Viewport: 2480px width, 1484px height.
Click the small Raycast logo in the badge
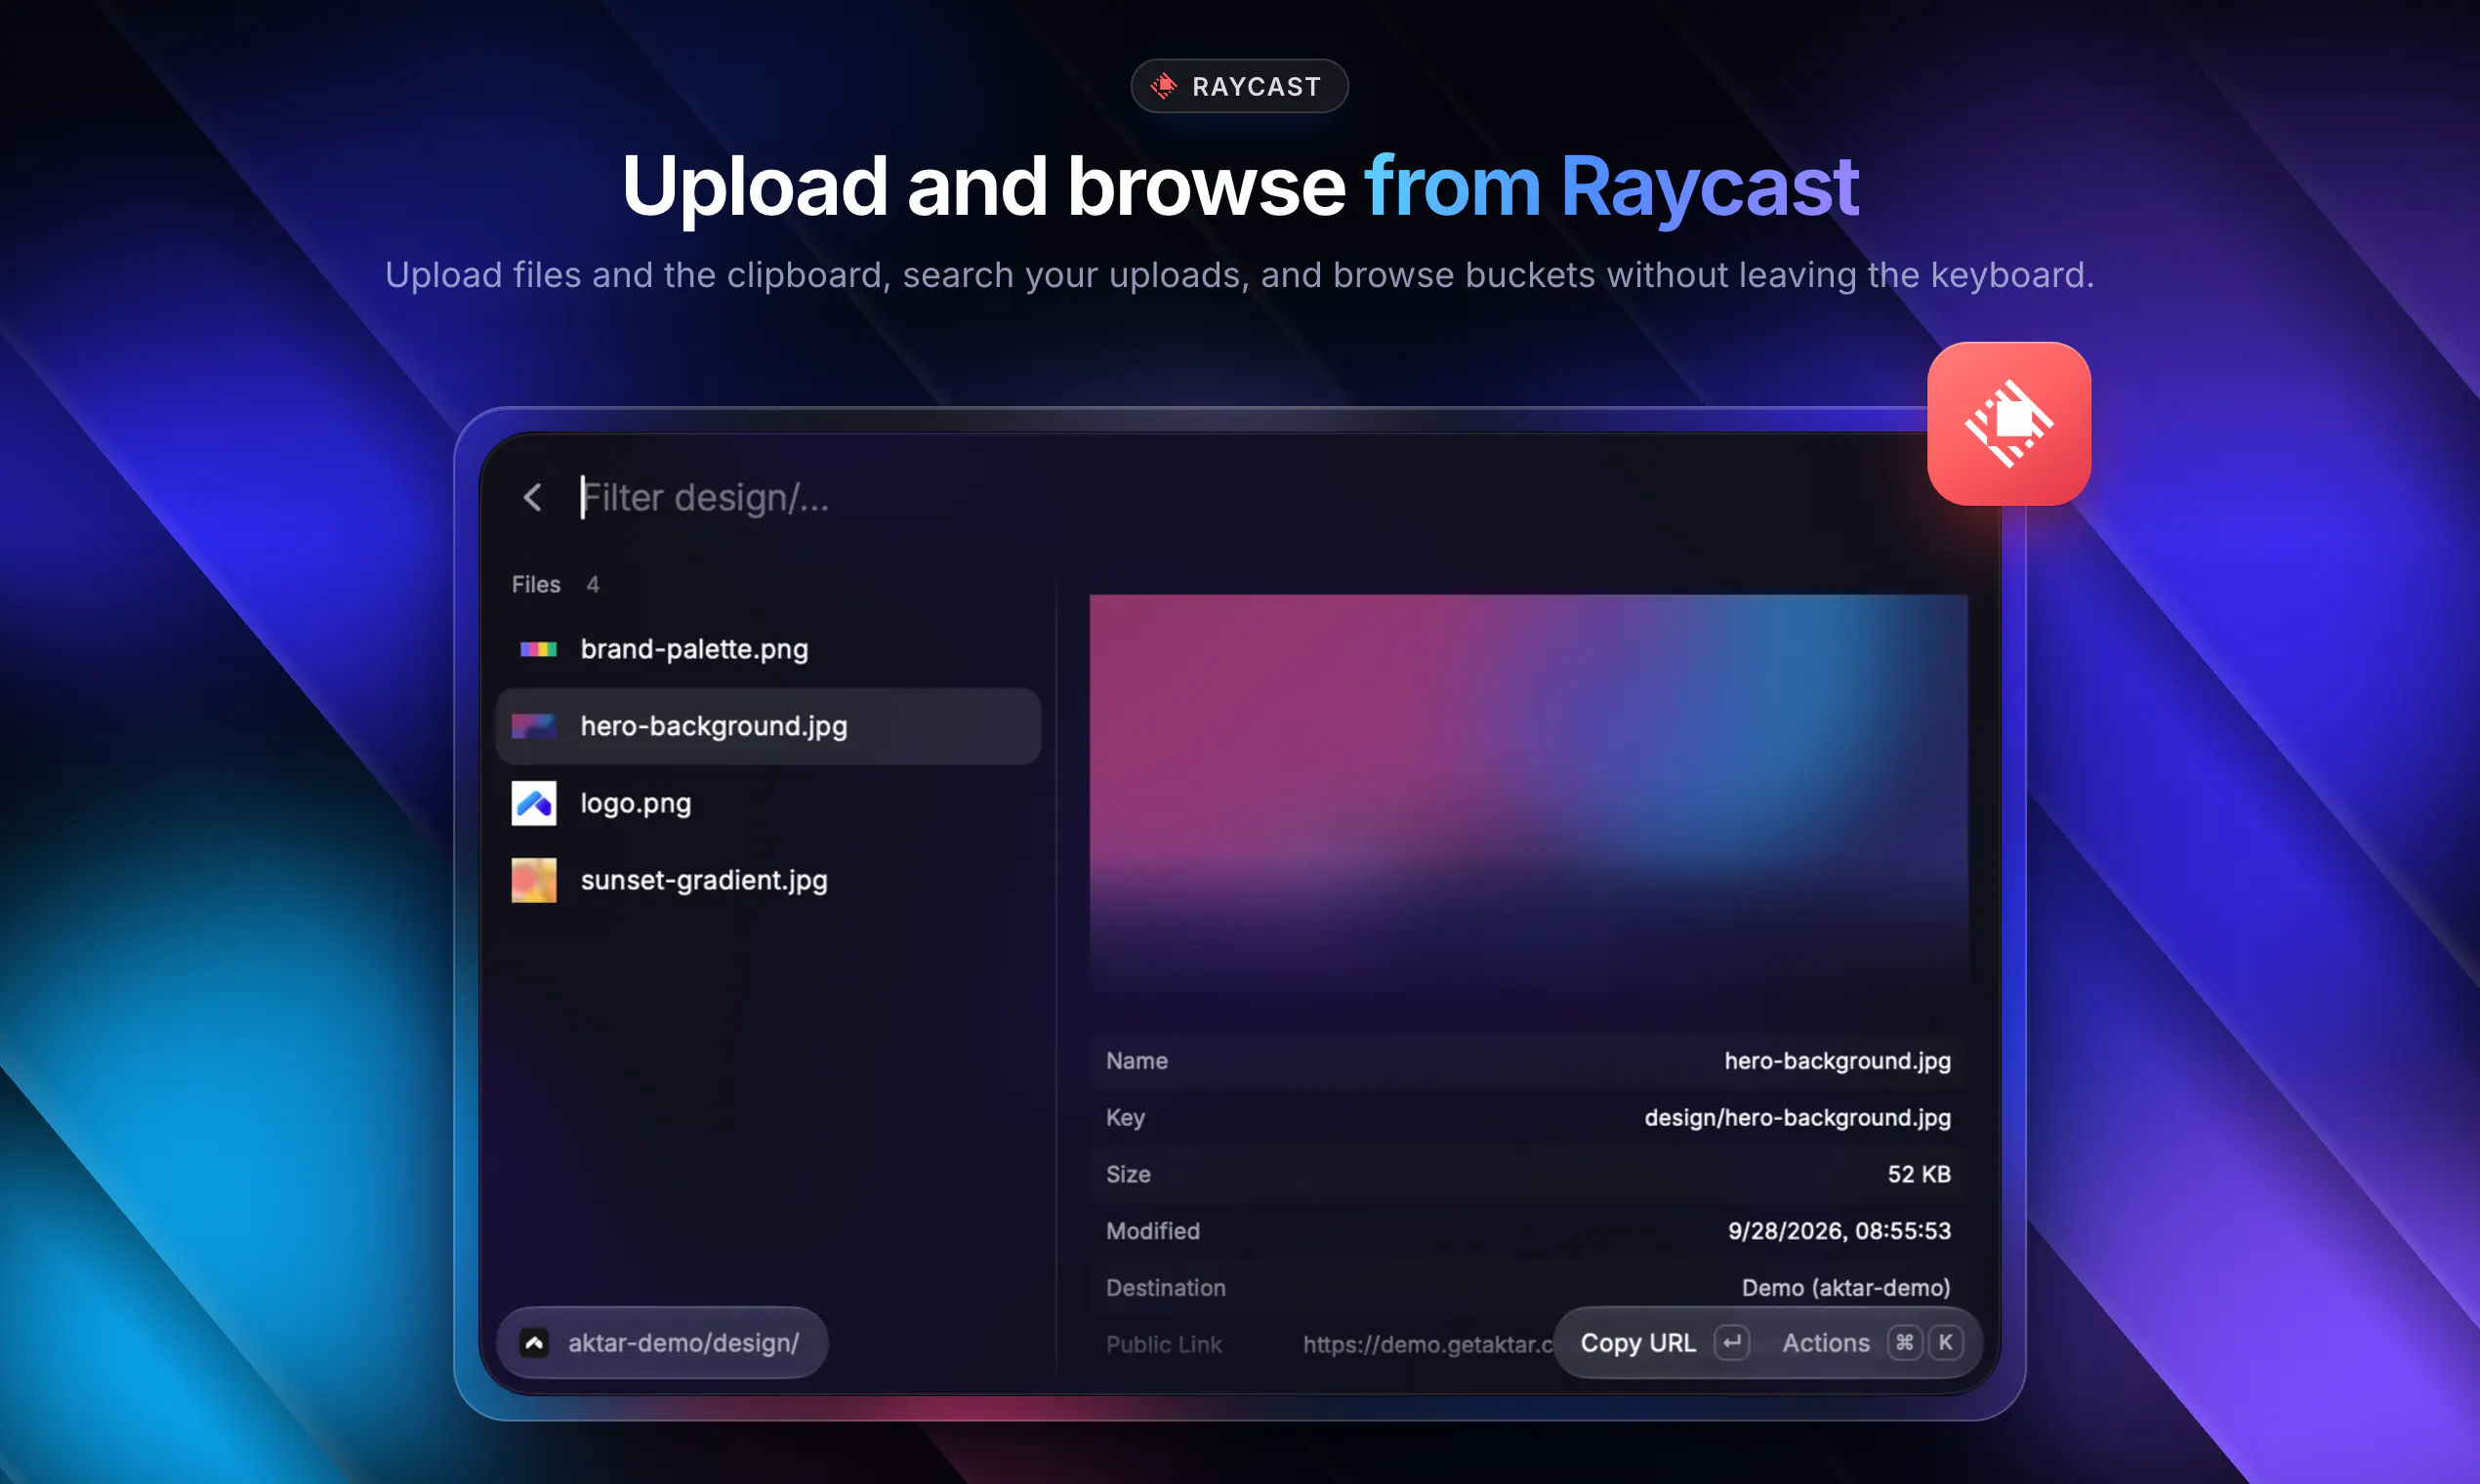1163,86
